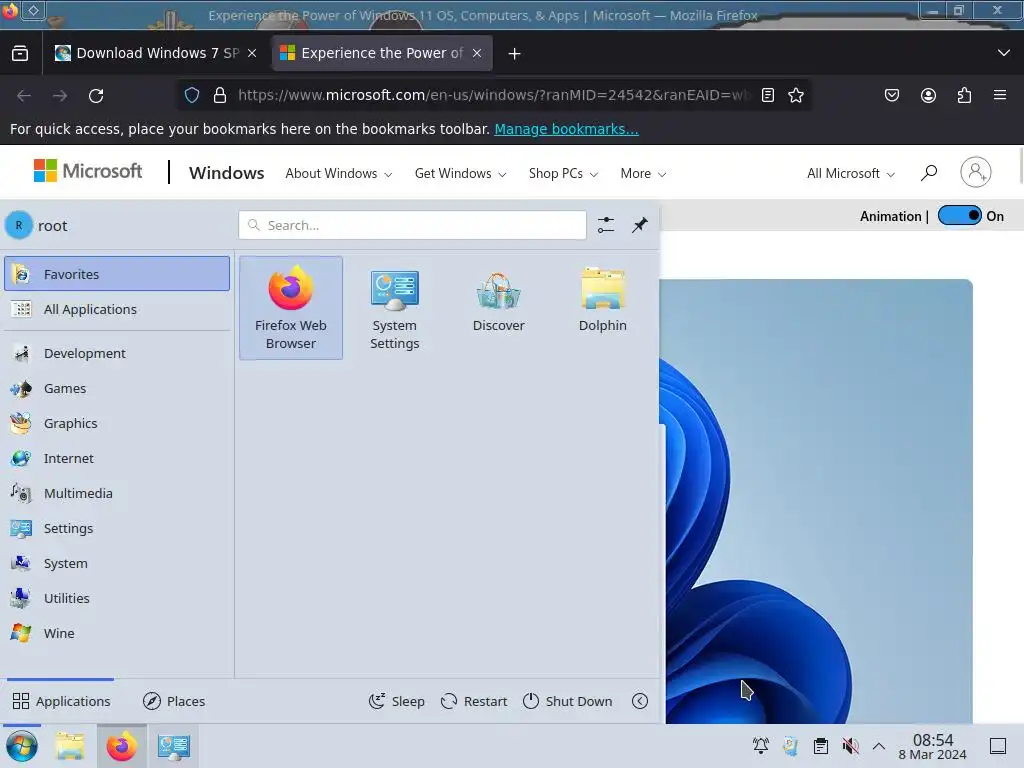Expand All Microsoft dropdown menu

850,173
